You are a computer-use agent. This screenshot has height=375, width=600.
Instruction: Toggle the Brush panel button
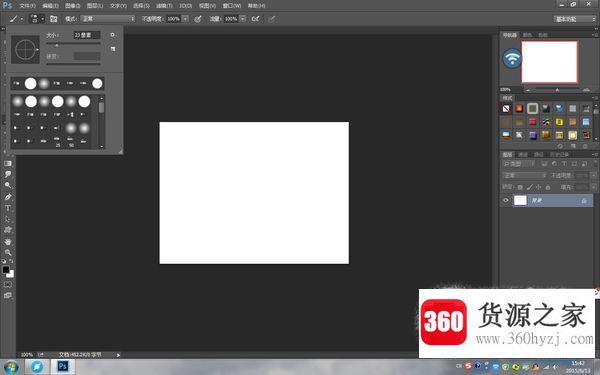pos(54,19)
